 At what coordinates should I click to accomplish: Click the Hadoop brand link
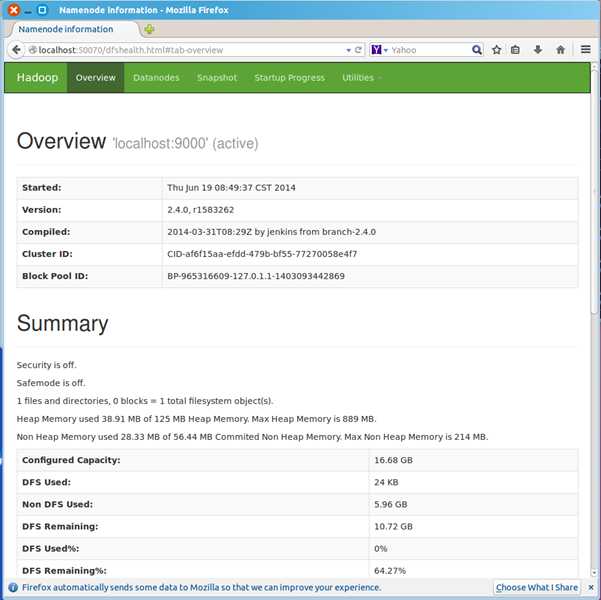[37, 77]
